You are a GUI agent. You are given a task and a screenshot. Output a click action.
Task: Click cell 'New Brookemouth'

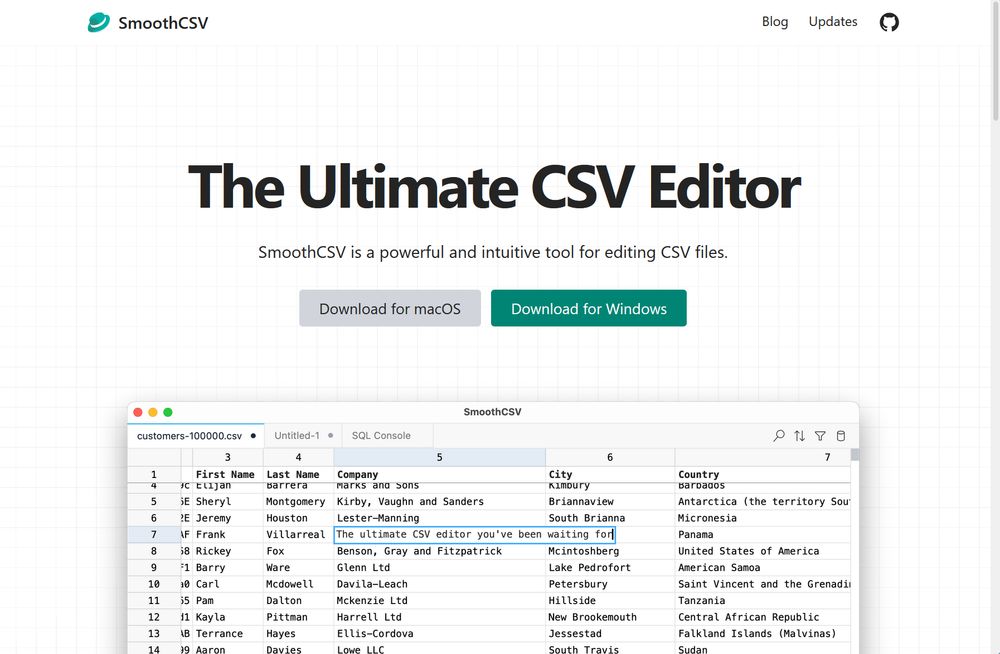coord(610,617)
